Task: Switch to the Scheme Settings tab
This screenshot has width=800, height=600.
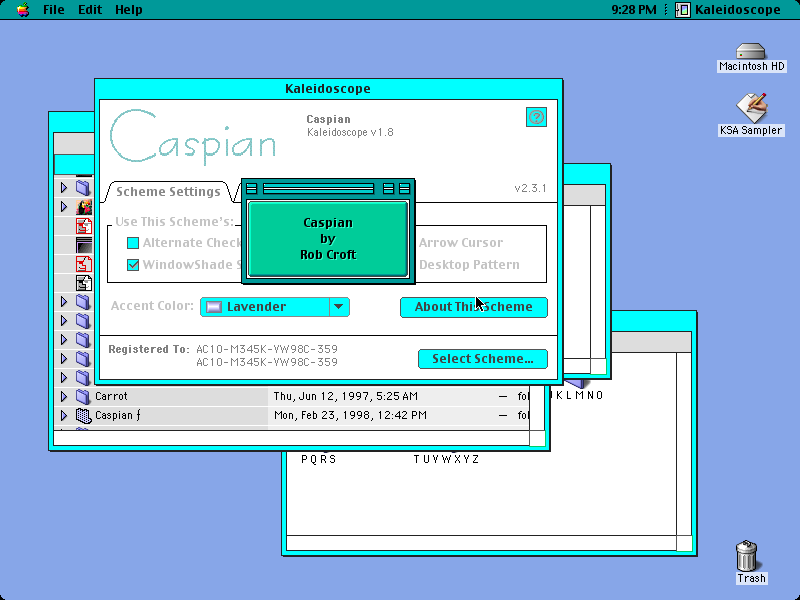Action: (x=168, y=192)
